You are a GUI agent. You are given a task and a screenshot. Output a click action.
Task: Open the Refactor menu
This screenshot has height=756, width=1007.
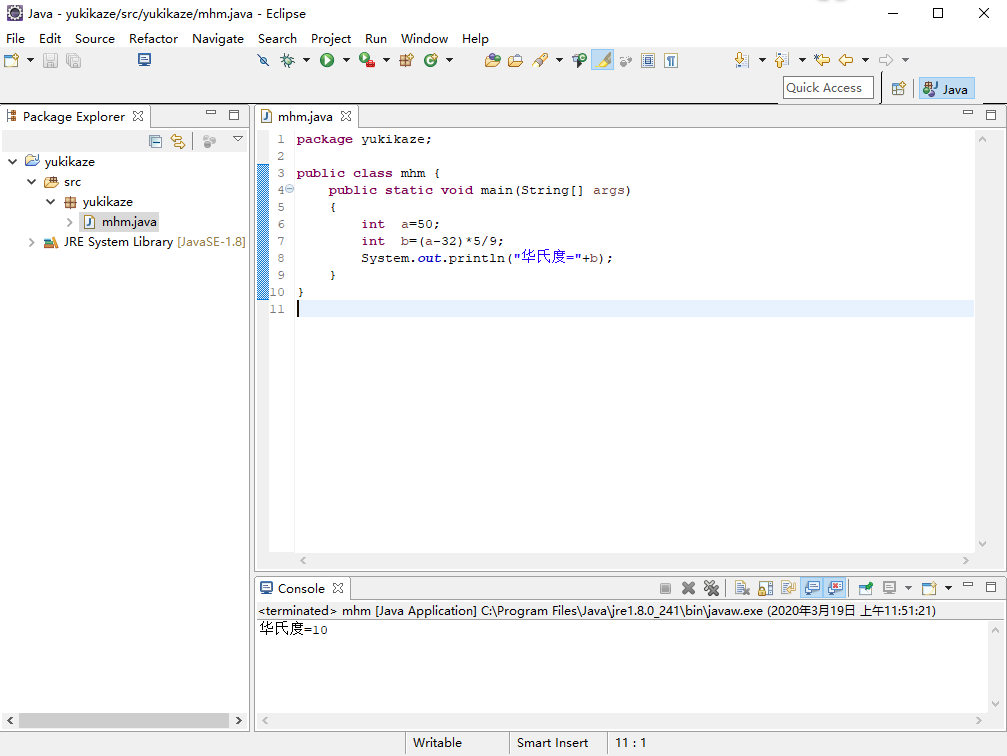(153, 39)
